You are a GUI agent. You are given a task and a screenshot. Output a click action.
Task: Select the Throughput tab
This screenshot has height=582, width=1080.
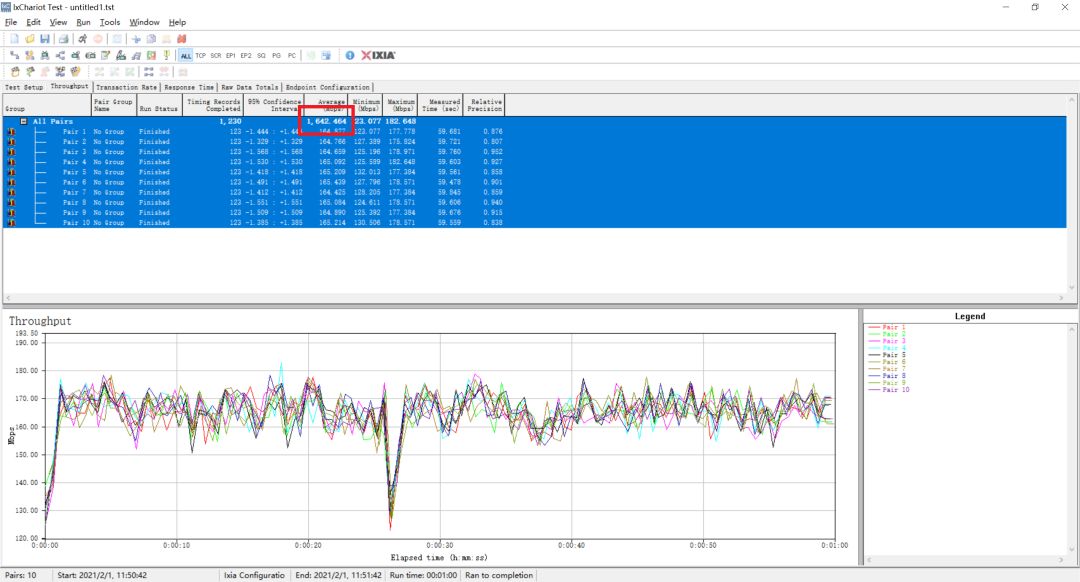70,86
